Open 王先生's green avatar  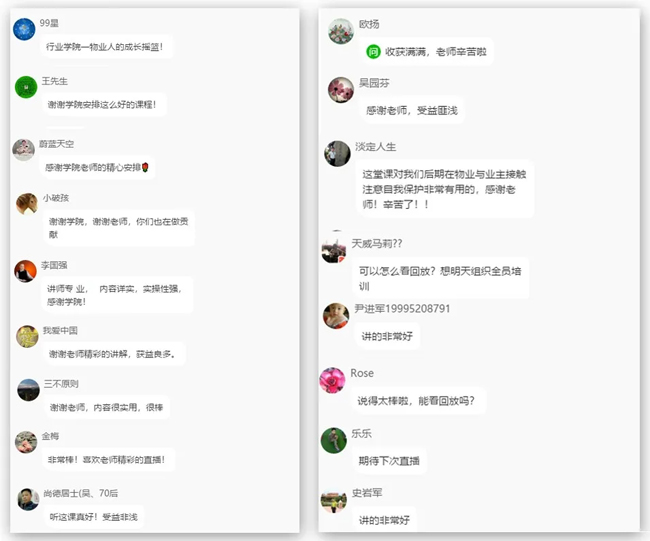pyautogui.click(x=26, y=87)
